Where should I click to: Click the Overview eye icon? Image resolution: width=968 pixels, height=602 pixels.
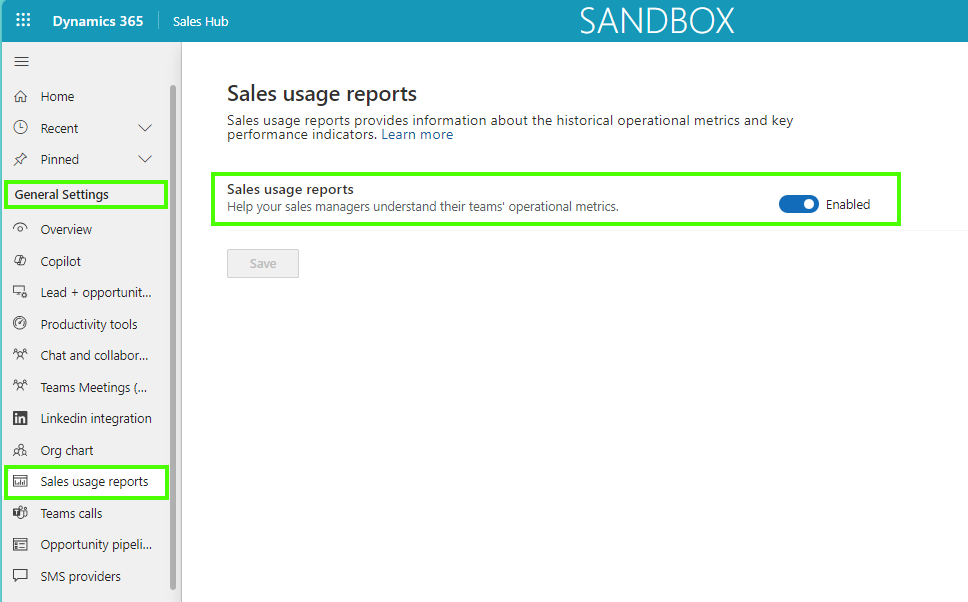point(20,228)
